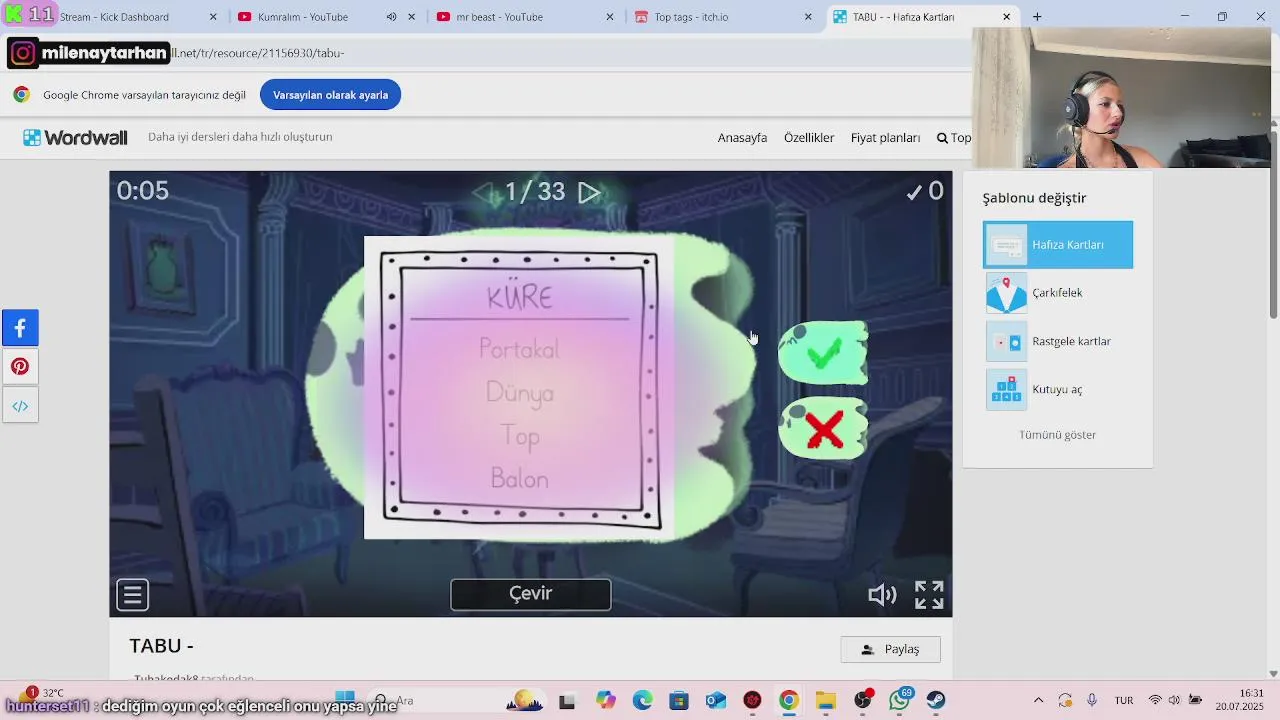Click the page vertical scrollbar

pos(1273,225)
